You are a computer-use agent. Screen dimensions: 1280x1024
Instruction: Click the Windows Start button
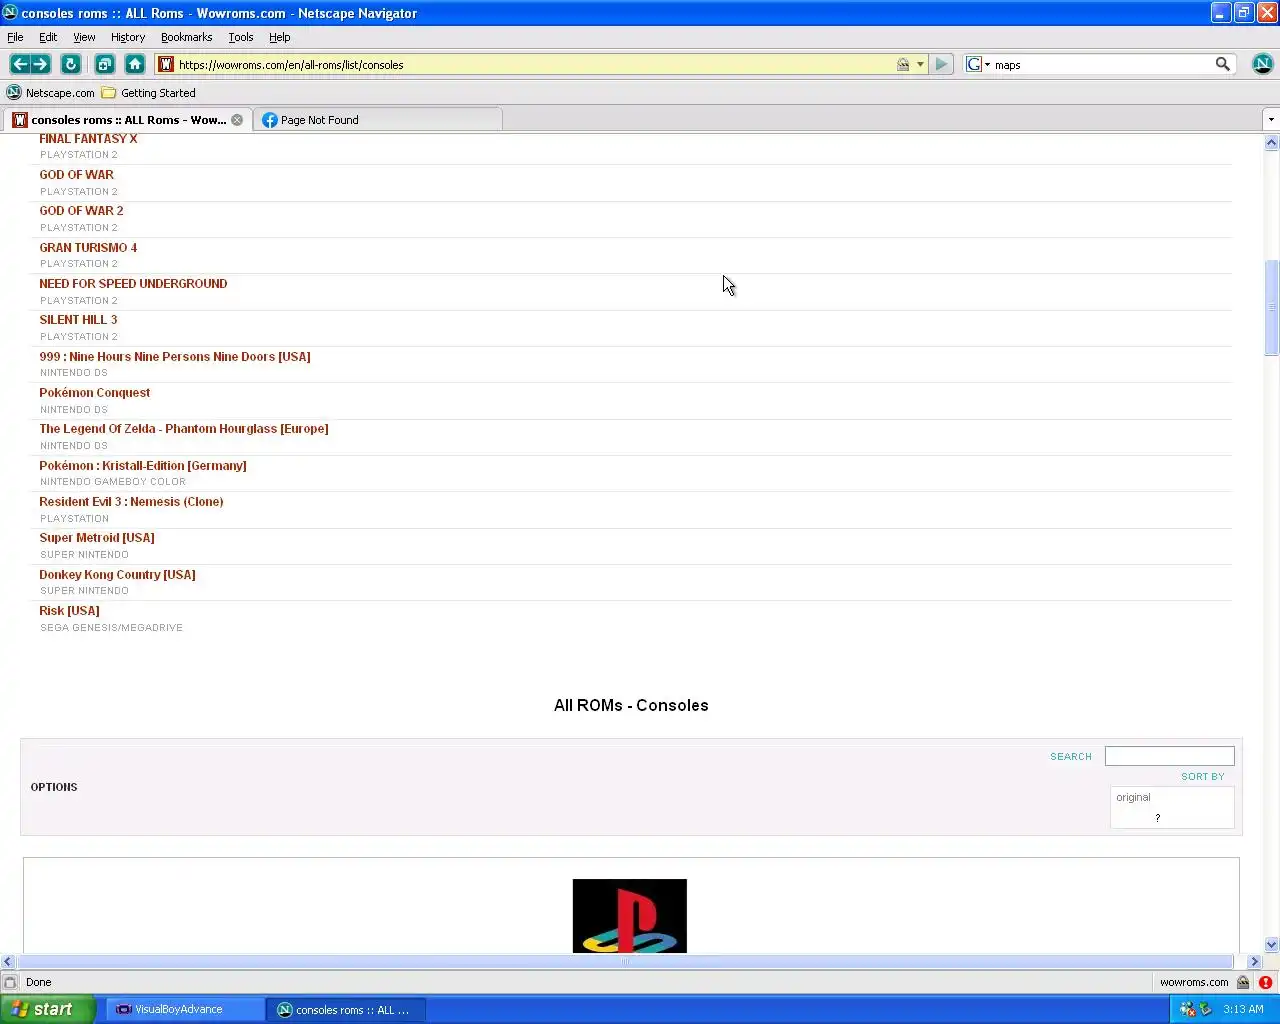click(48, 1009)
